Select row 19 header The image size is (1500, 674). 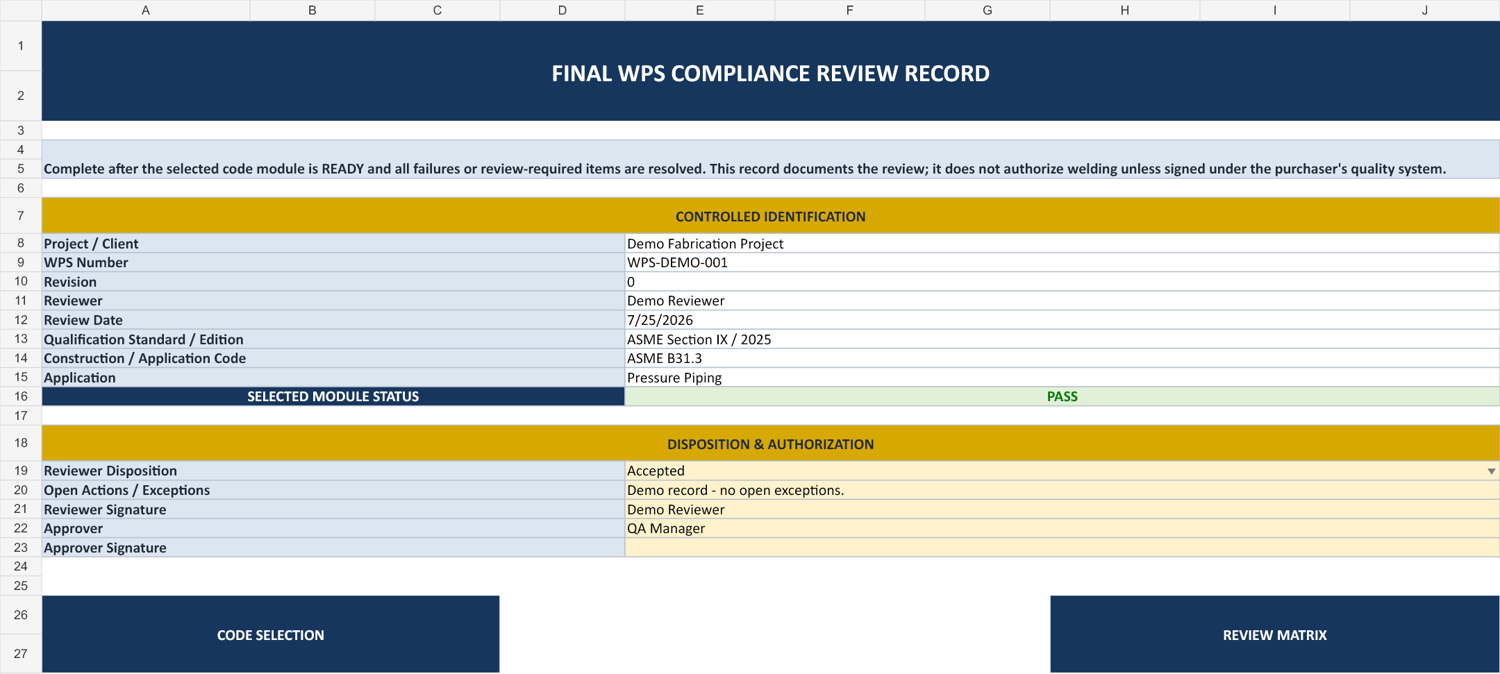coord(21,471)
